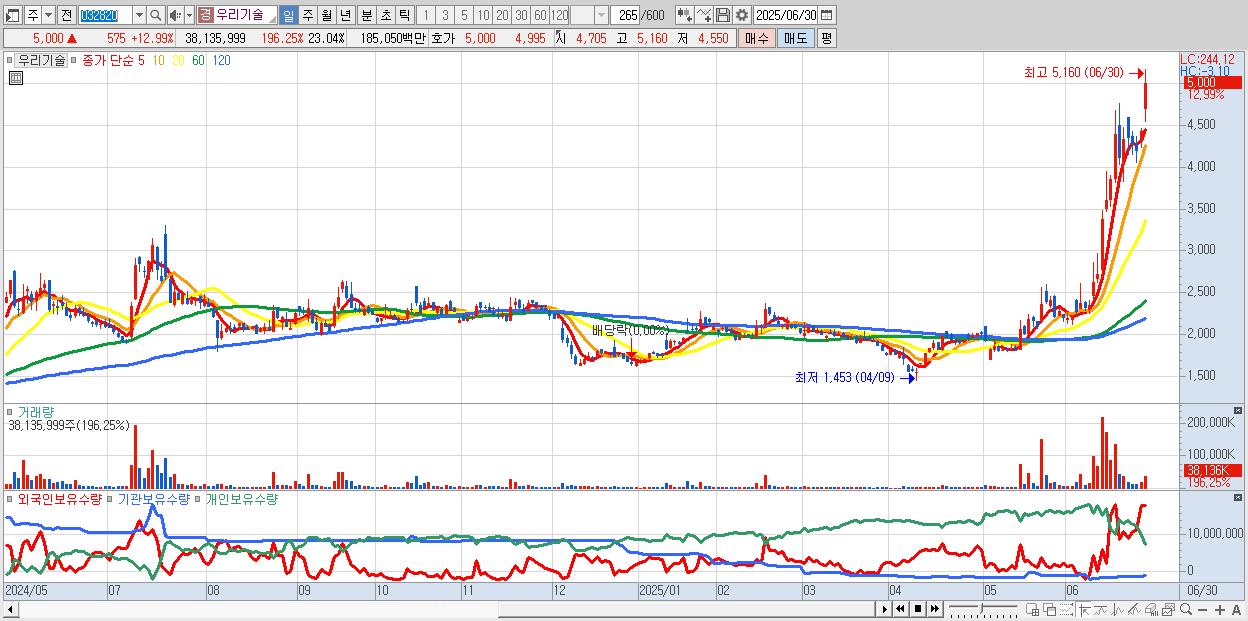
Task: Close the volume panel with its X icon
Action: coord(1237,410)
